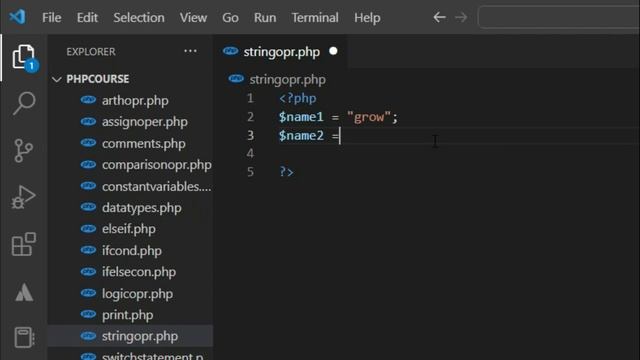This screenshot has height=360, width=640.
Task: Click the notebook icon below the Azure icon
Action: (x=24, y=338)
